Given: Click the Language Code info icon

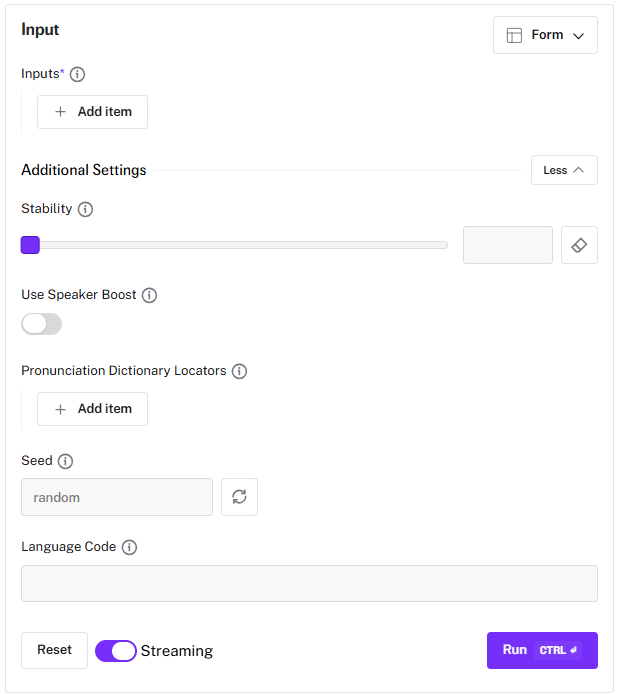Looking at the screenshot, I should pos(129,547).
